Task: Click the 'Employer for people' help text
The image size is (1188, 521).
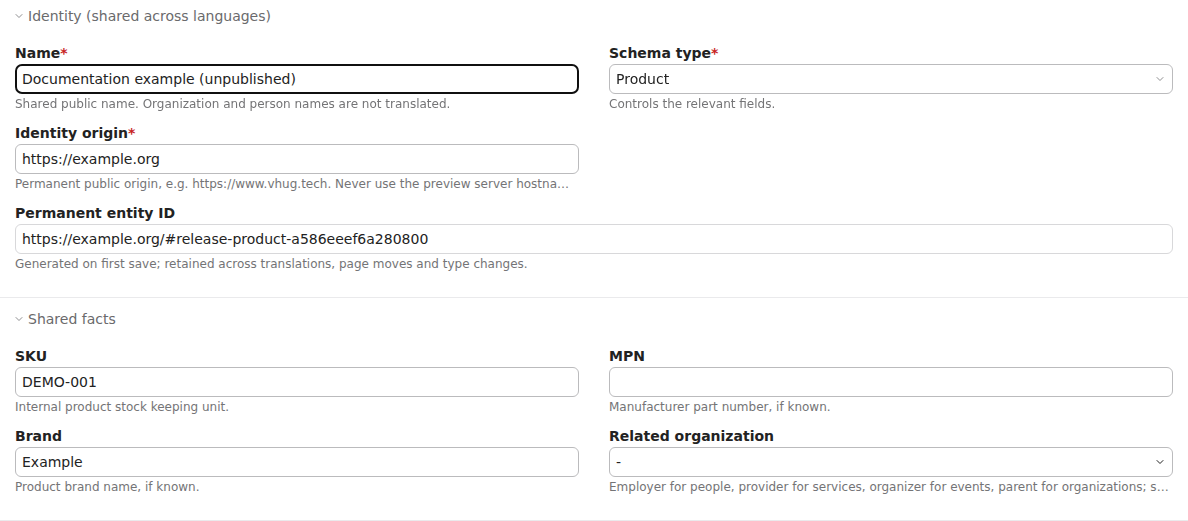Action: (889, 487)
